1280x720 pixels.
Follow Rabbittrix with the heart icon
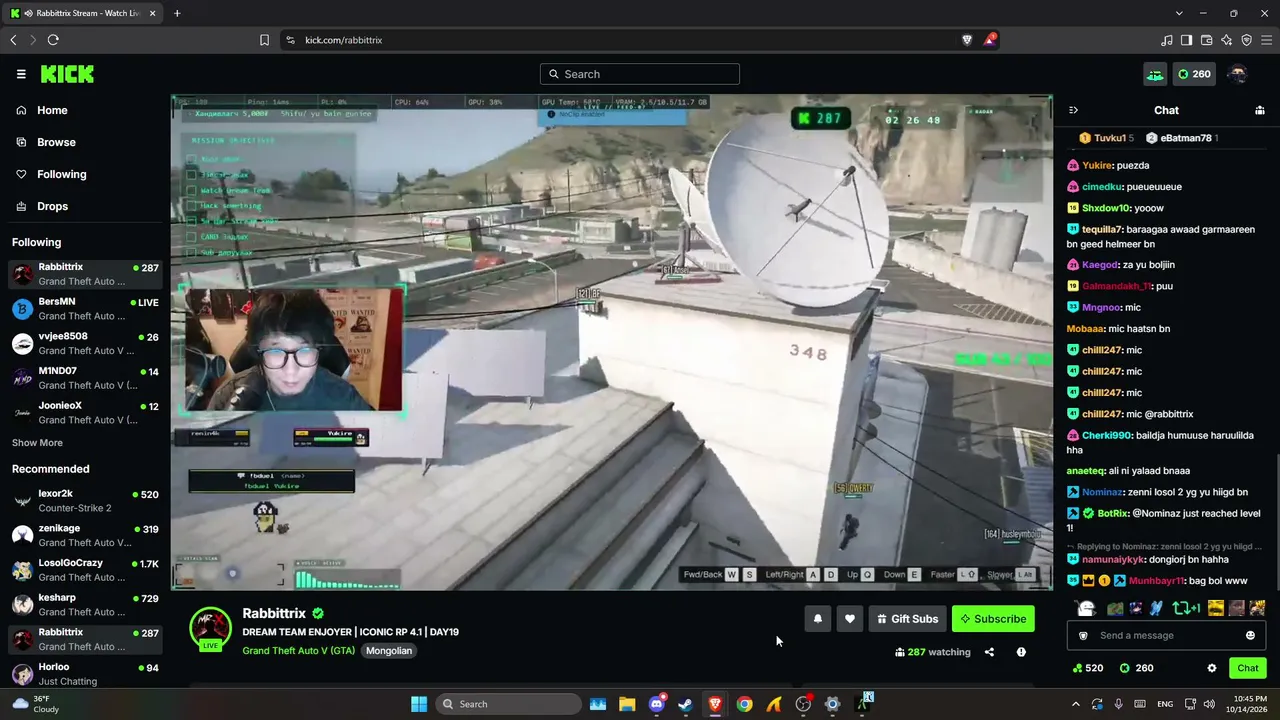[849, 619]
